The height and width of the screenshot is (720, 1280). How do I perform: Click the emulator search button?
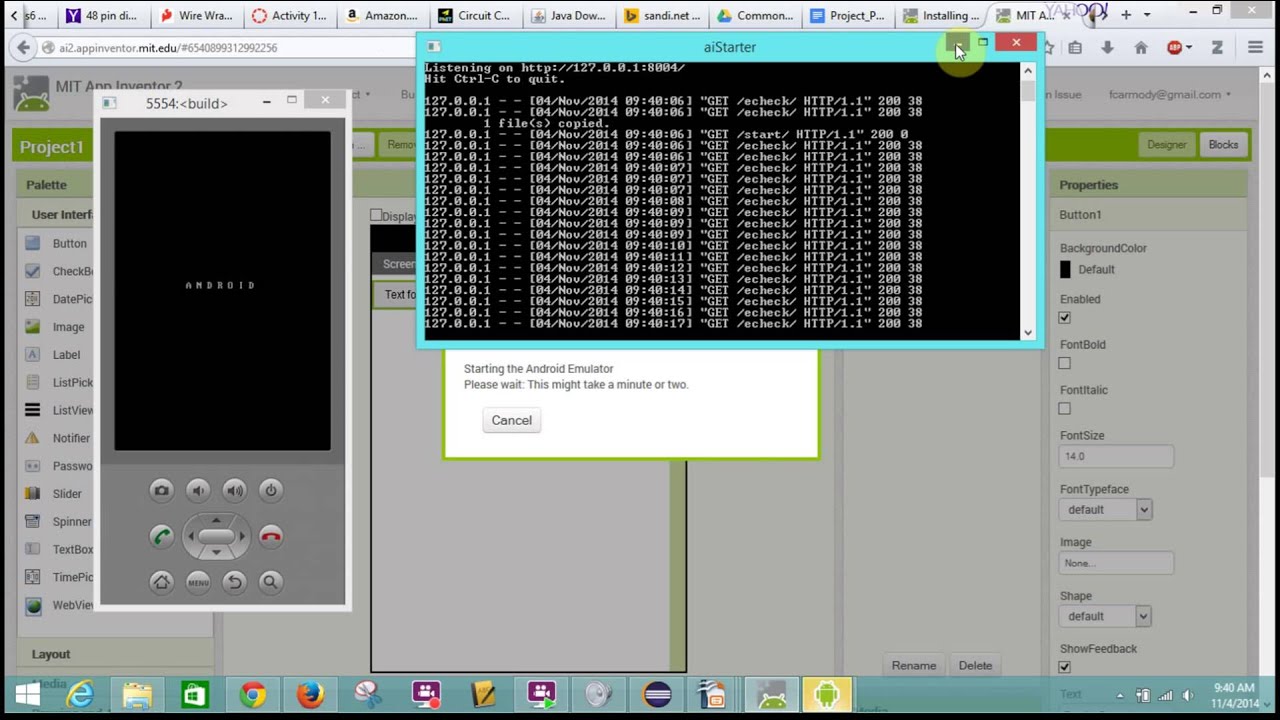271,582
